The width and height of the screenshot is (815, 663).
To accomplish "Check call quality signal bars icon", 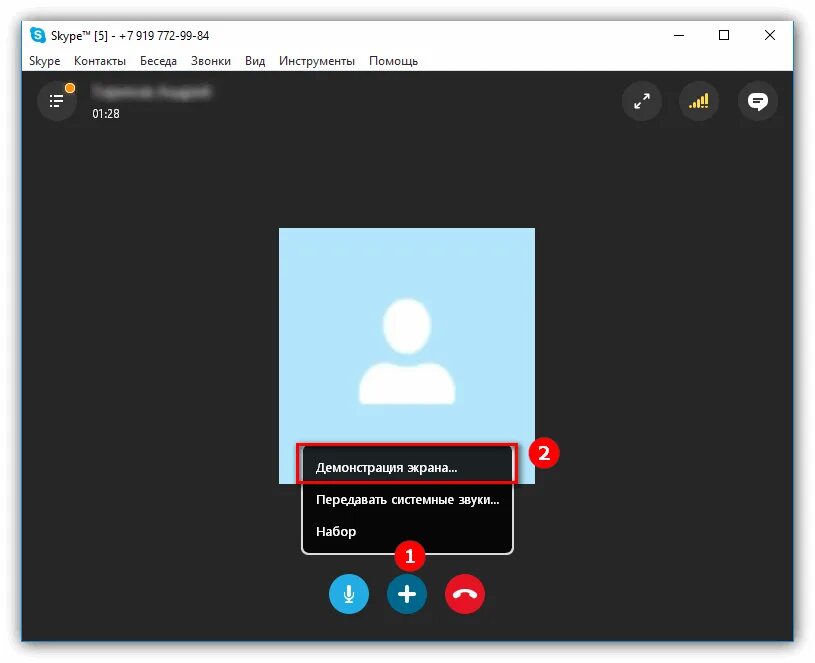I will coord(699,101).
